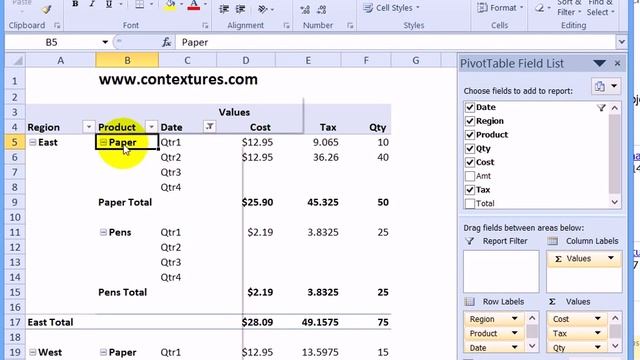The height and width of the screenshot is (360, 640).
Task: Expand the formula bar with the chevron
Action: [x=621, y=42]
